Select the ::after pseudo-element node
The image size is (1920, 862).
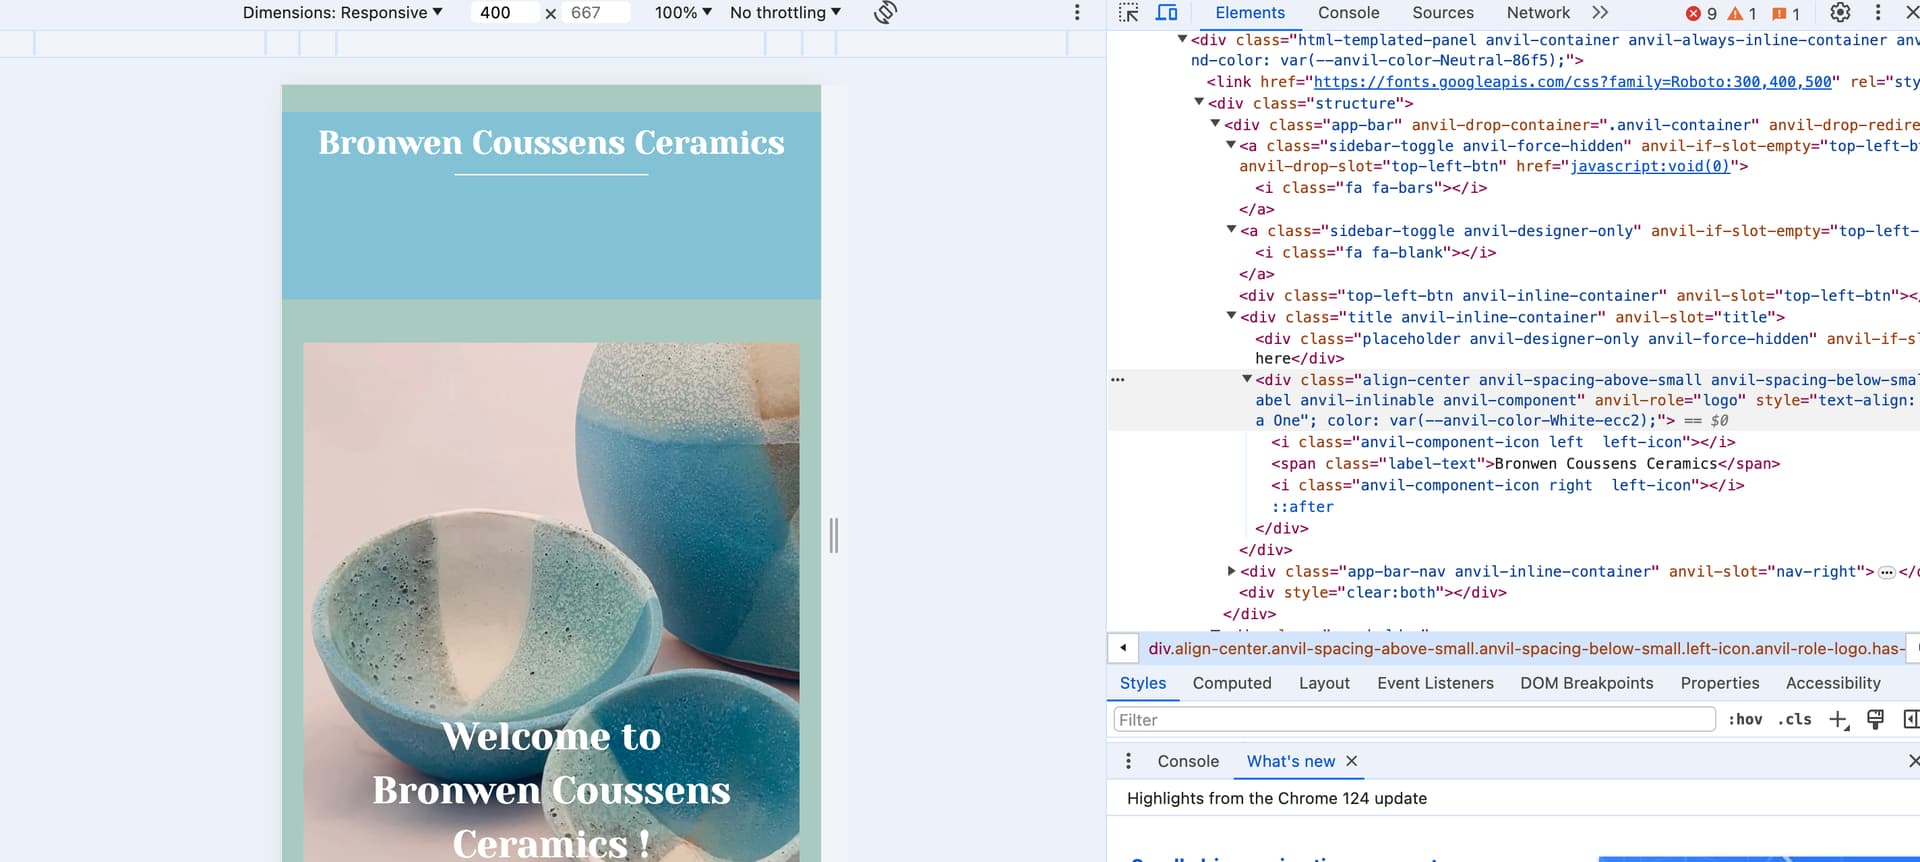tap(1302, 507)
